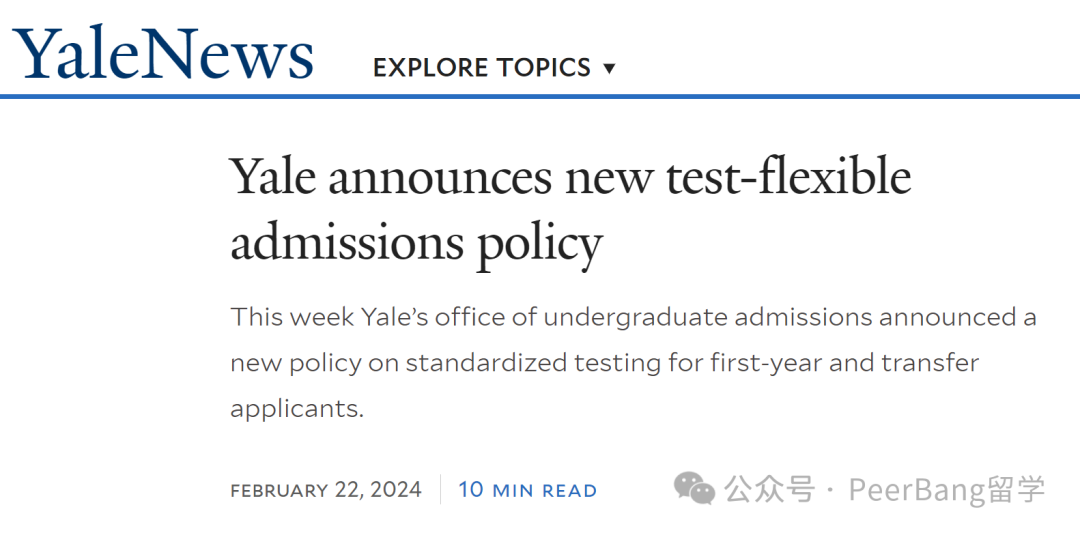Click 'first-year and transfer' in the summary

point(844,363)
